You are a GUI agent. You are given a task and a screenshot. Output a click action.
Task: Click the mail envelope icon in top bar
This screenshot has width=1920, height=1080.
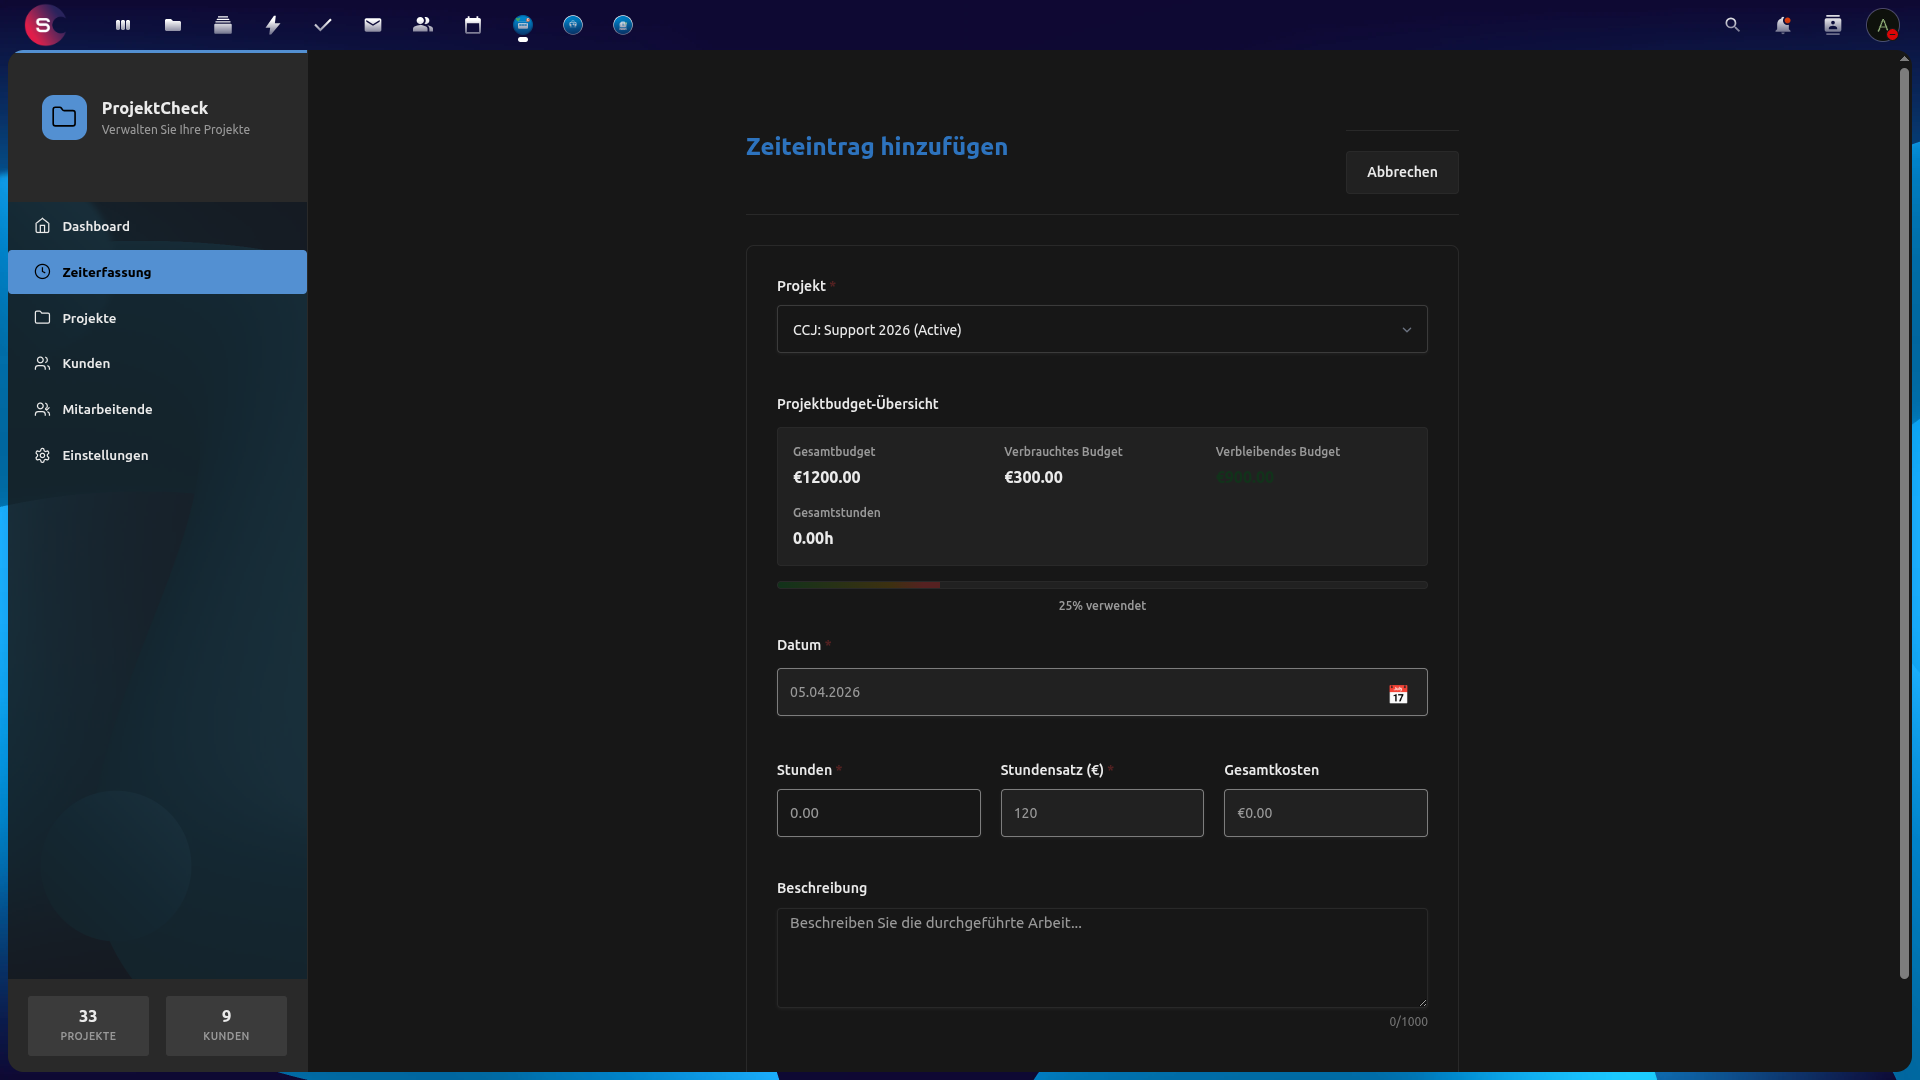(x=373, y=25)
